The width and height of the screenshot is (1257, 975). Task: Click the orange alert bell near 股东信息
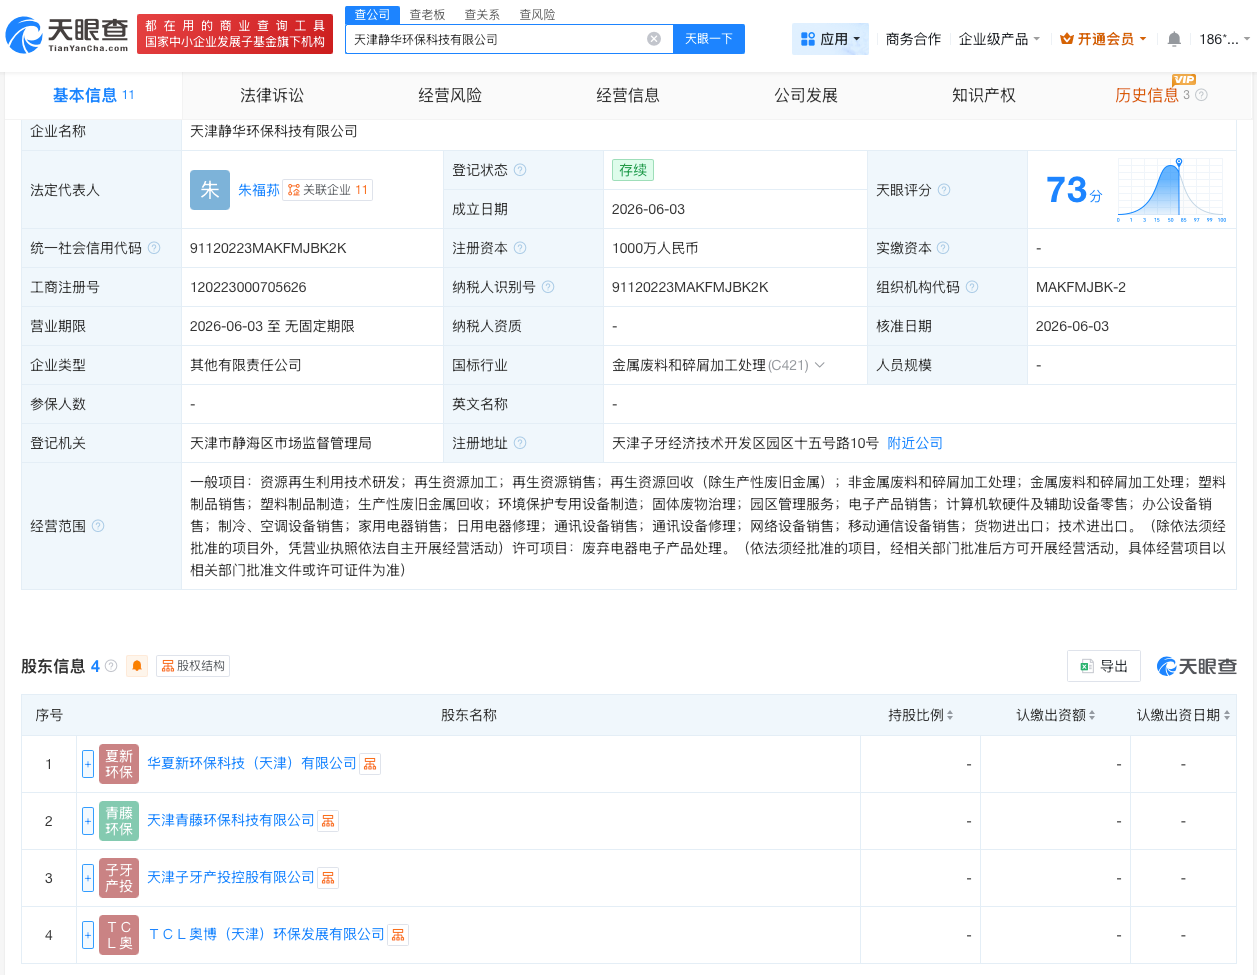(x=137, y=666)
